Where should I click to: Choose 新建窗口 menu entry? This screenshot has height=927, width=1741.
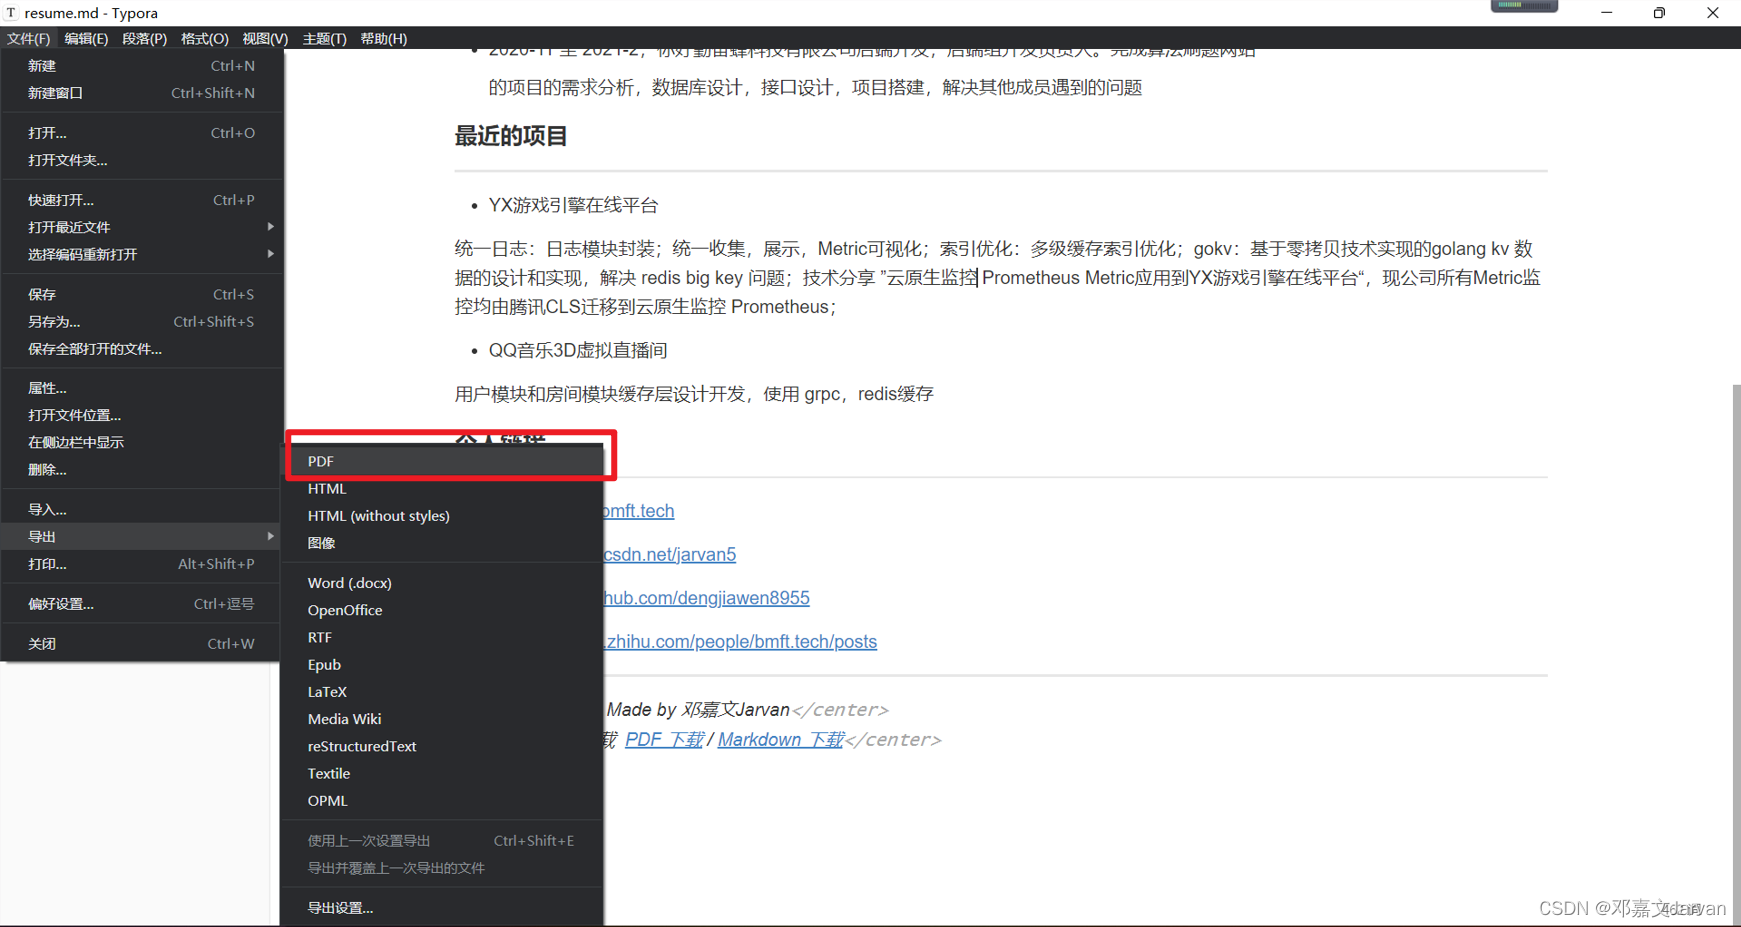(142, 93)
